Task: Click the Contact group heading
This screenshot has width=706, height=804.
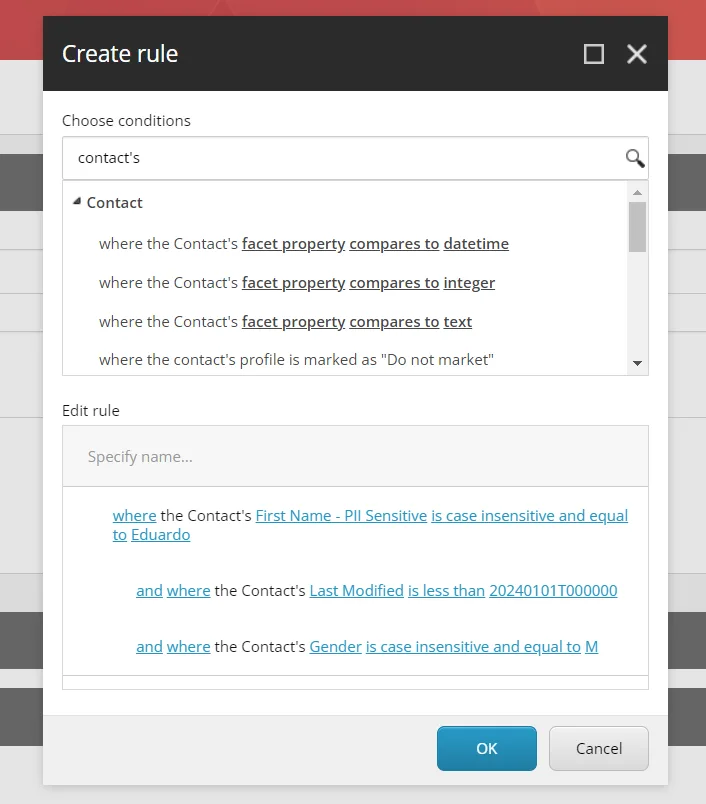Action: [114, 203]
